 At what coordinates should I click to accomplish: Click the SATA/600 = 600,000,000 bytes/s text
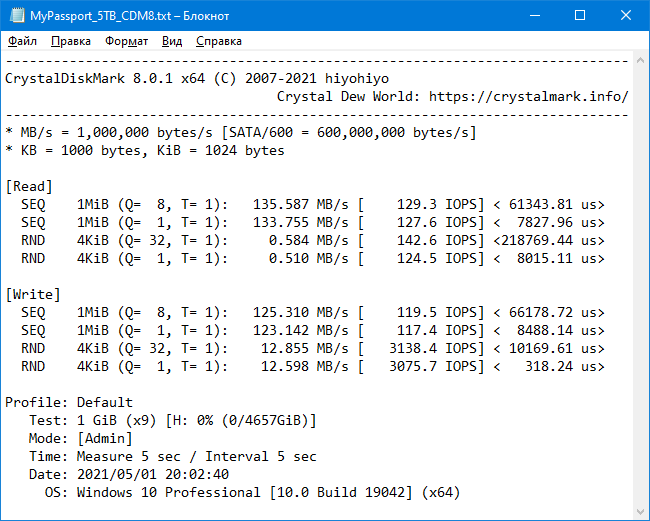349,133
